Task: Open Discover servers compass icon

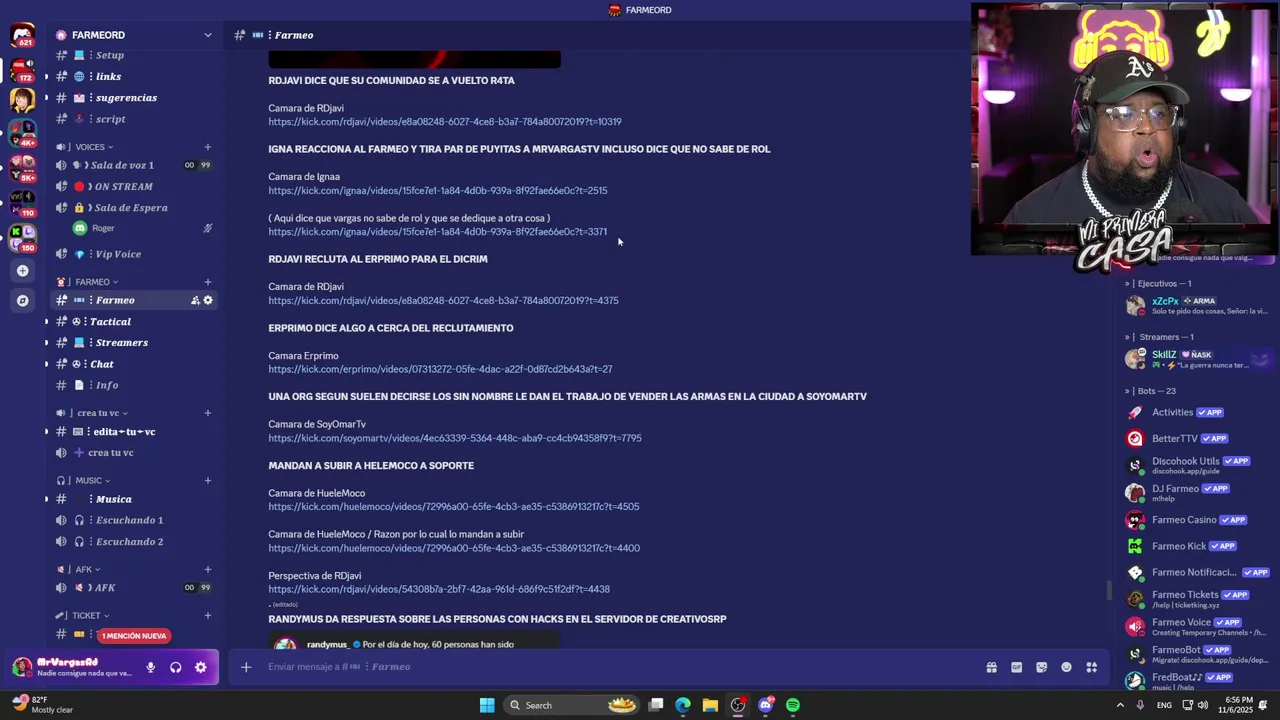Action: click(22, 300)
